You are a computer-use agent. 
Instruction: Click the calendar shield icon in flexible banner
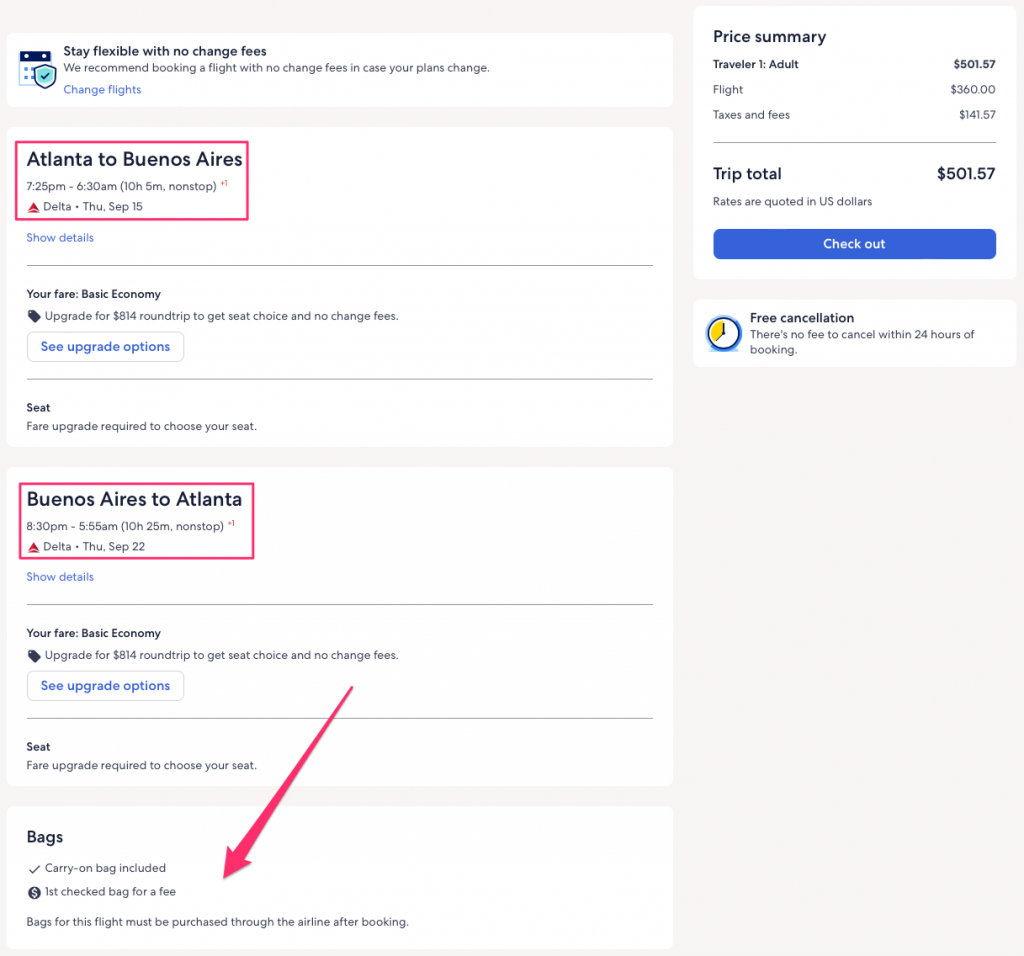tap(38, 69)
